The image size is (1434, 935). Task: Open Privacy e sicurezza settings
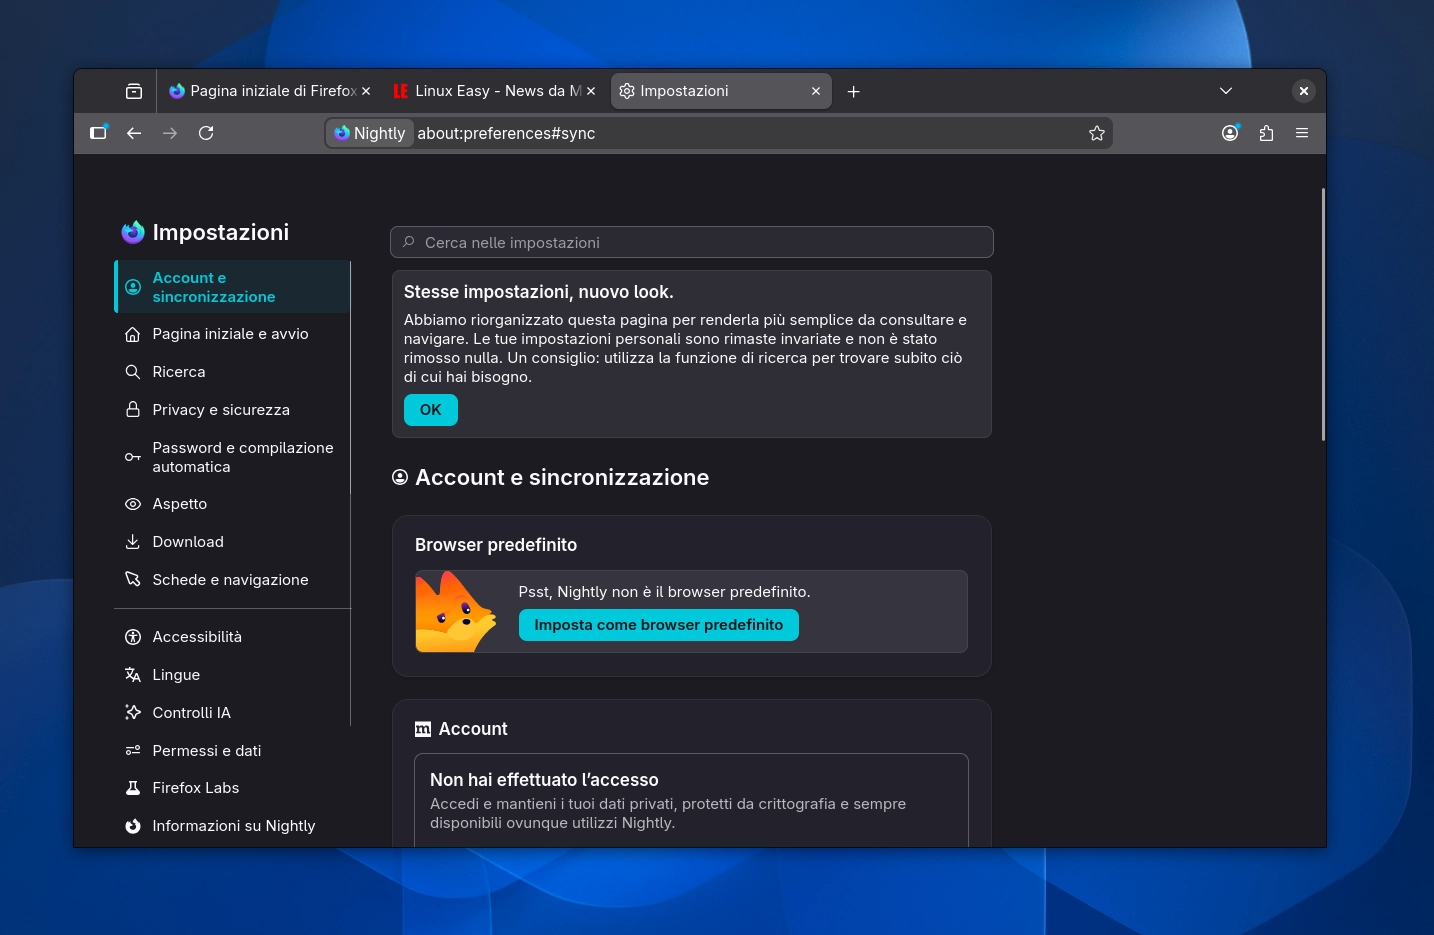(232, 410)
